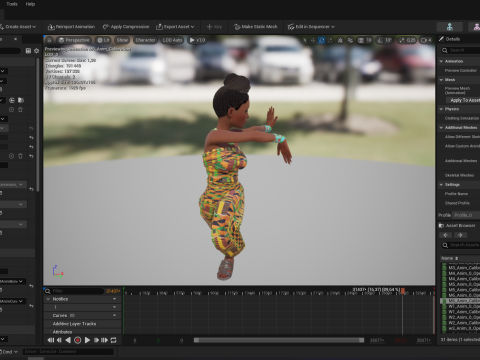Select Additive Layer Tracks row
This screenshot has height=360, width=480.
[82, 324]
